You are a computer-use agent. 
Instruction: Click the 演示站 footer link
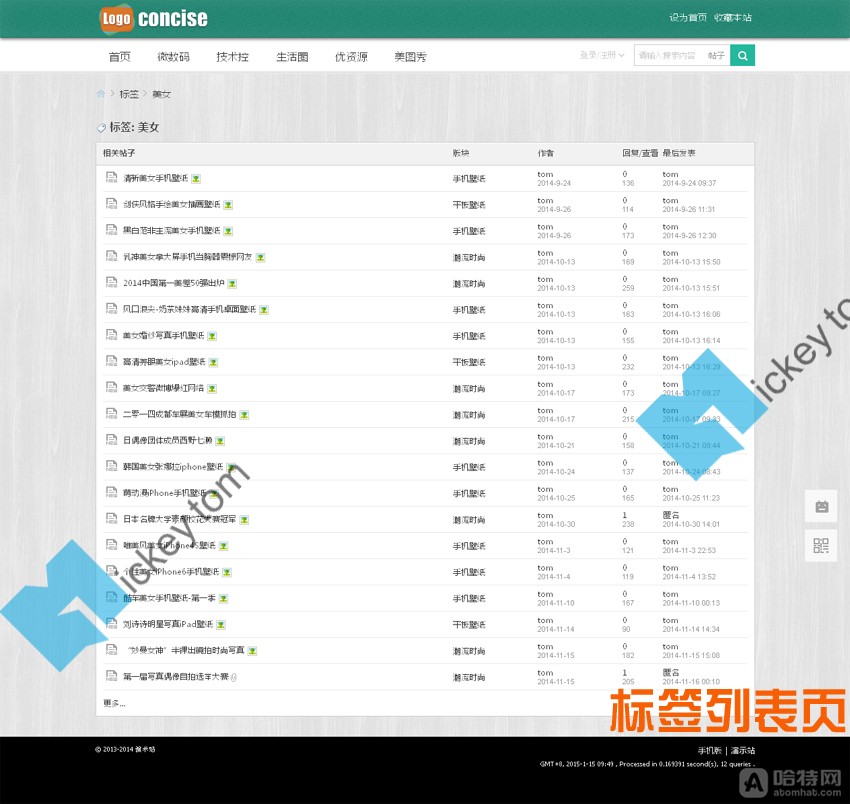(743, 750)
